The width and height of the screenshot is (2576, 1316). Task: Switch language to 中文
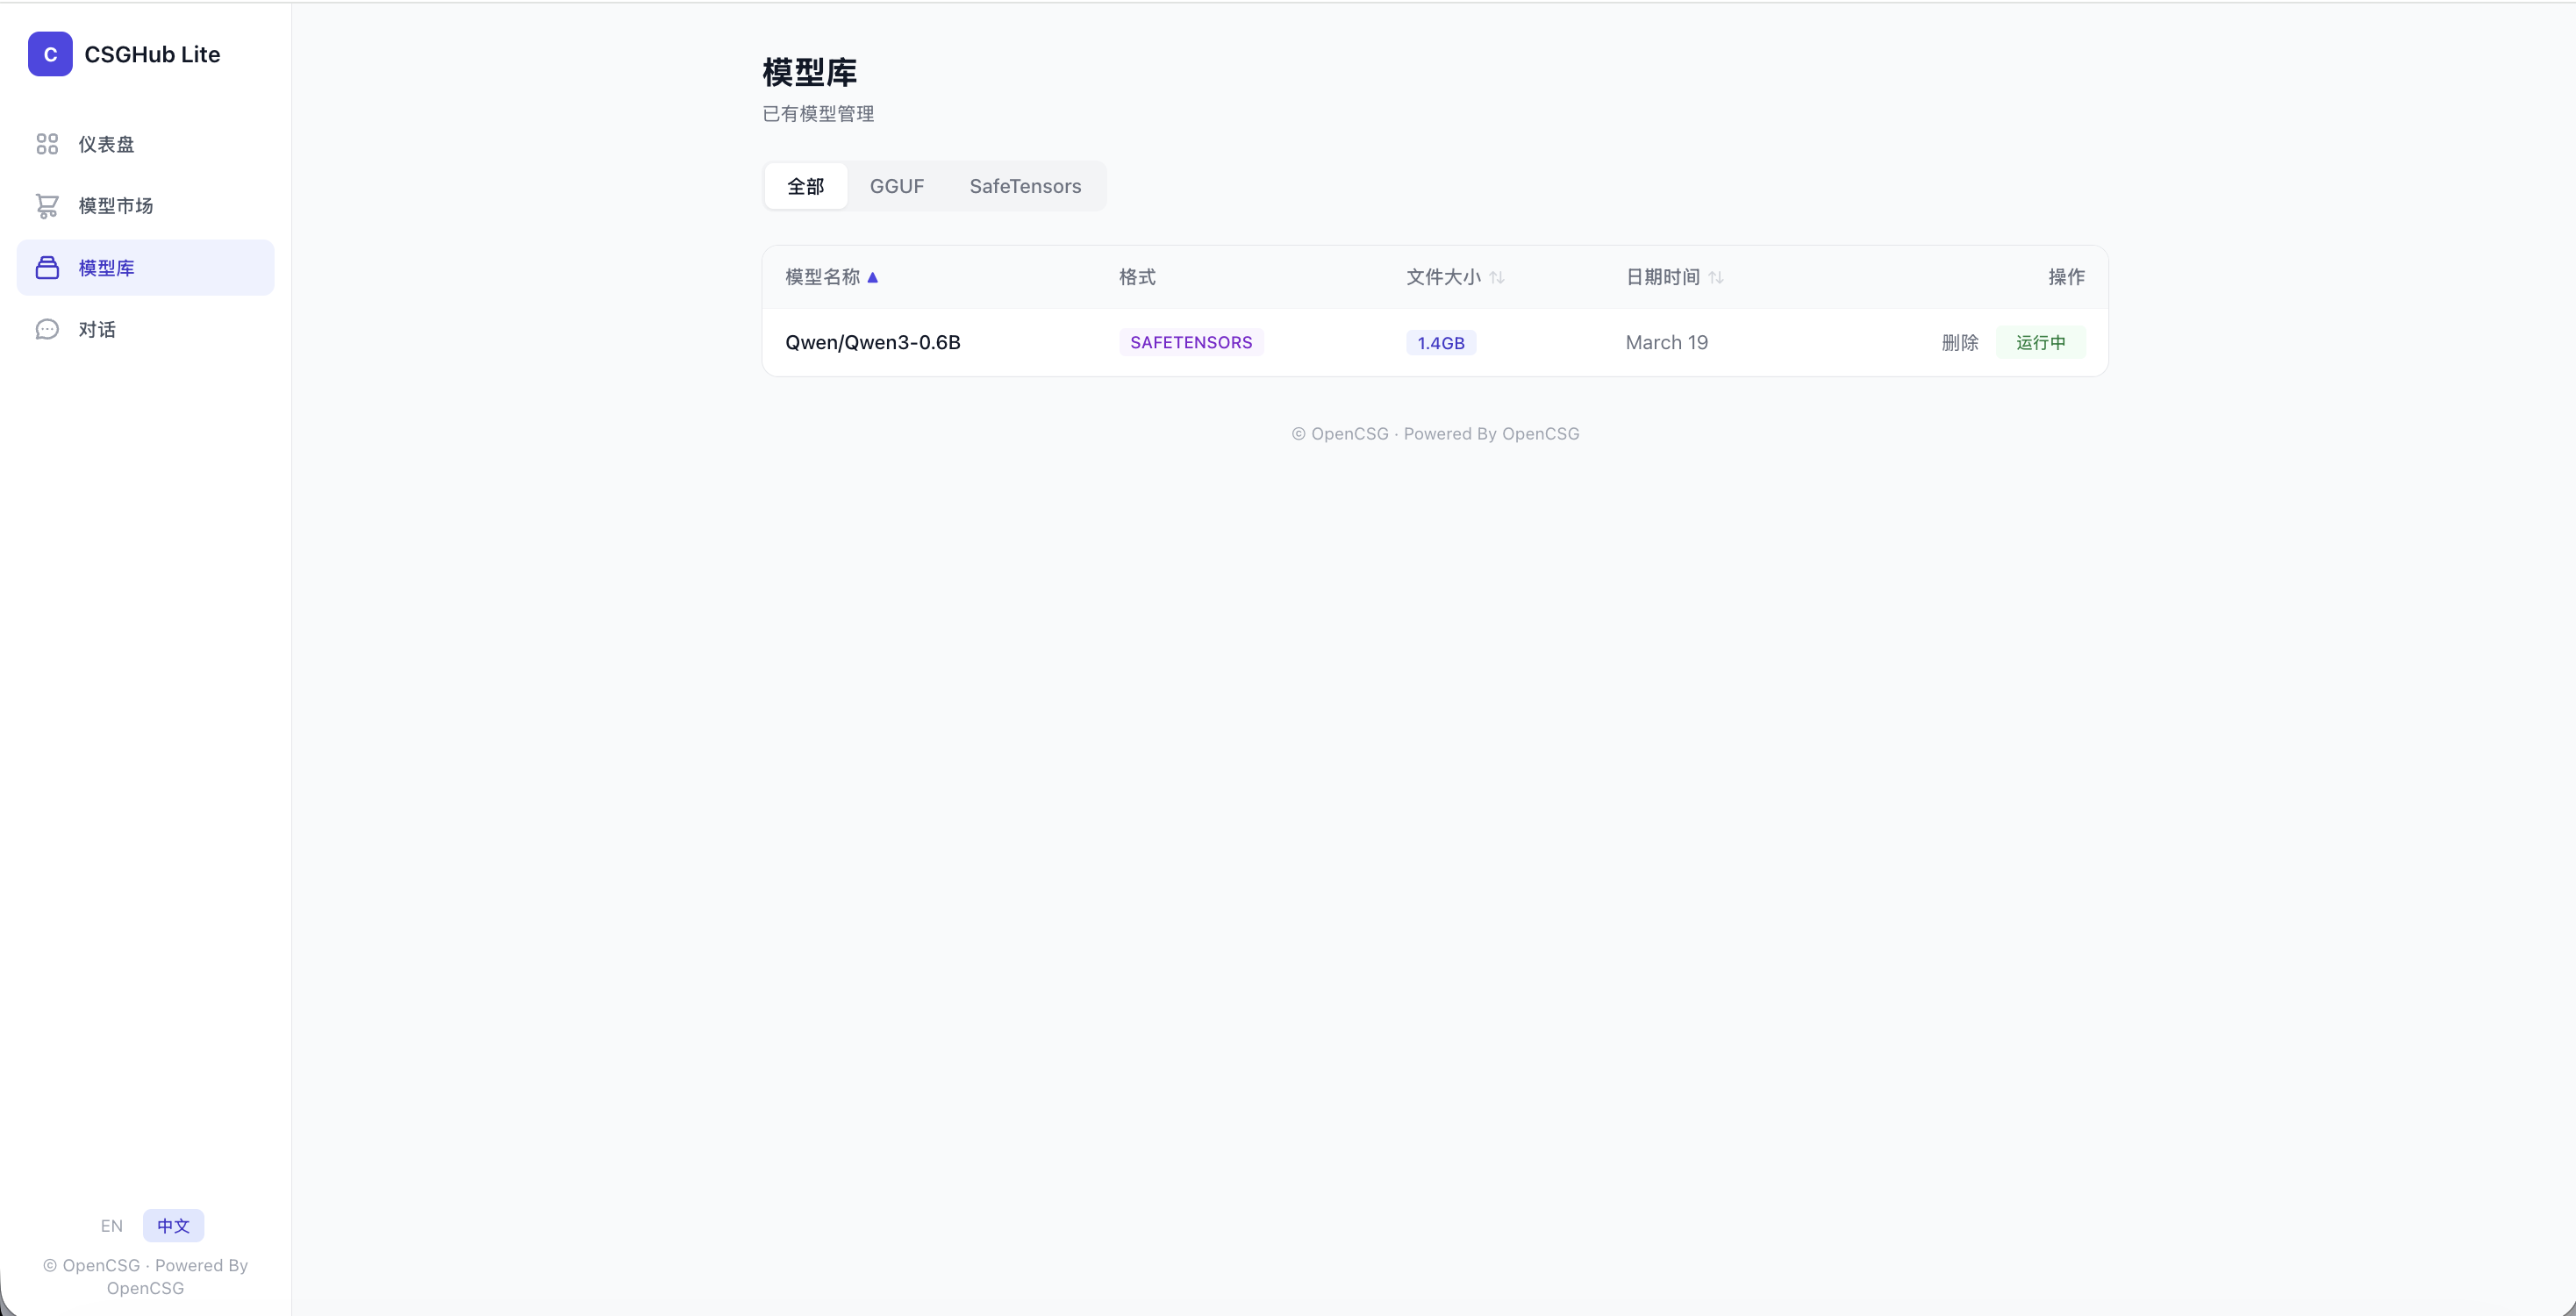click(173, 1226)
